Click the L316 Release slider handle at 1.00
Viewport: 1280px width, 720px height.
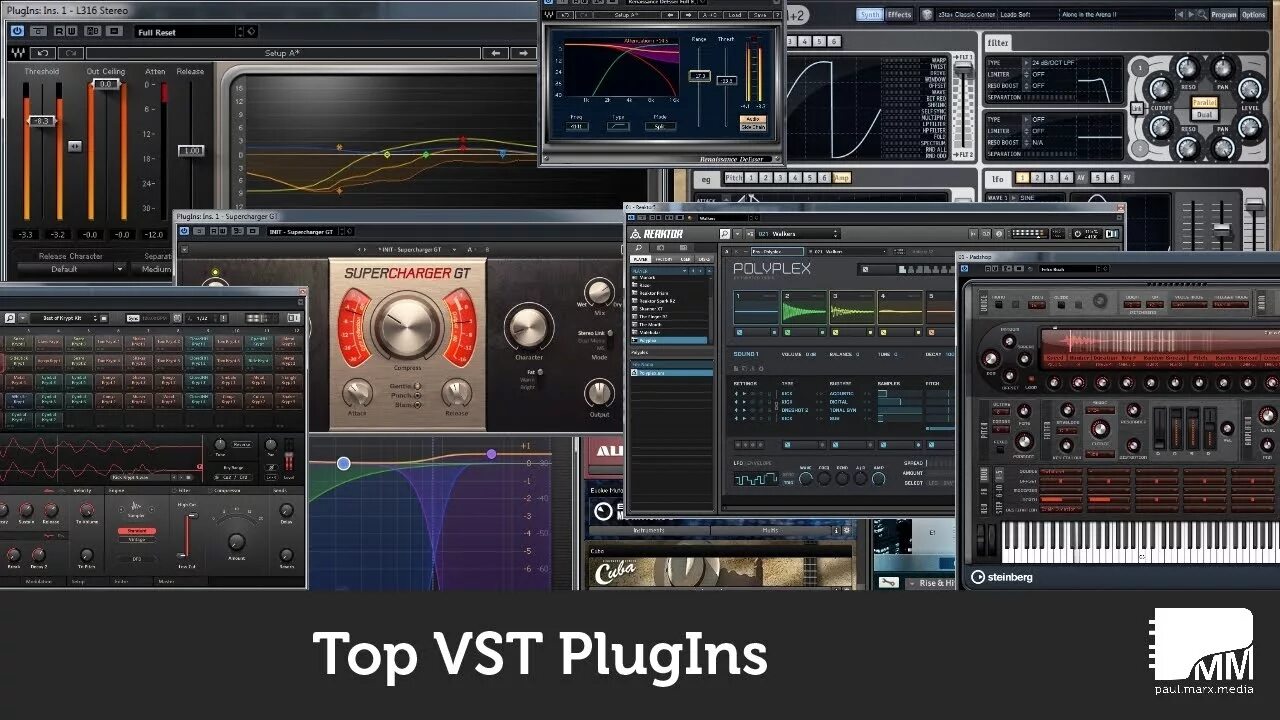(x=191, y=150)
